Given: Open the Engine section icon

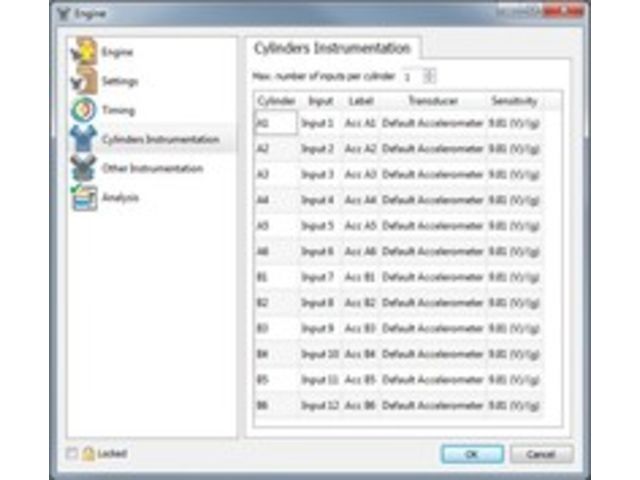Looking at the screenshot, I should pos(84,51).
